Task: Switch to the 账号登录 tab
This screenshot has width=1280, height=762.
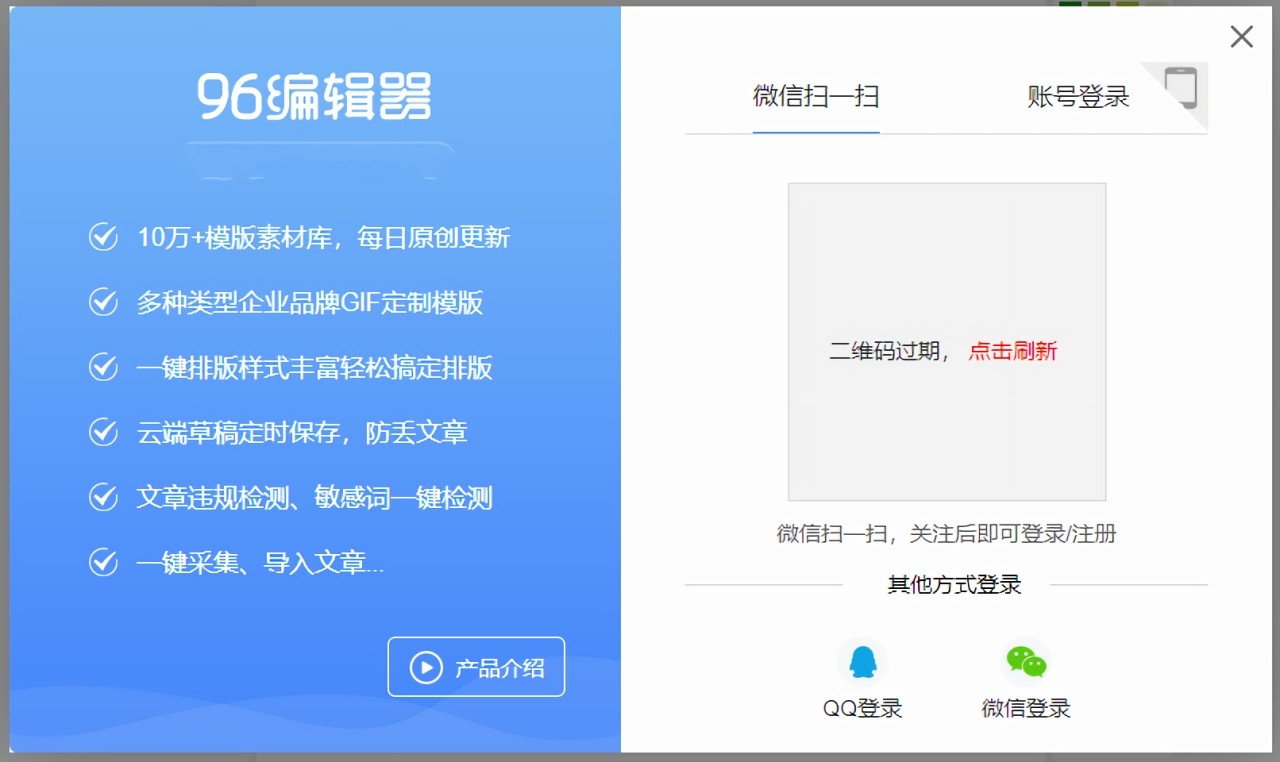Action: click(1078, 97)
